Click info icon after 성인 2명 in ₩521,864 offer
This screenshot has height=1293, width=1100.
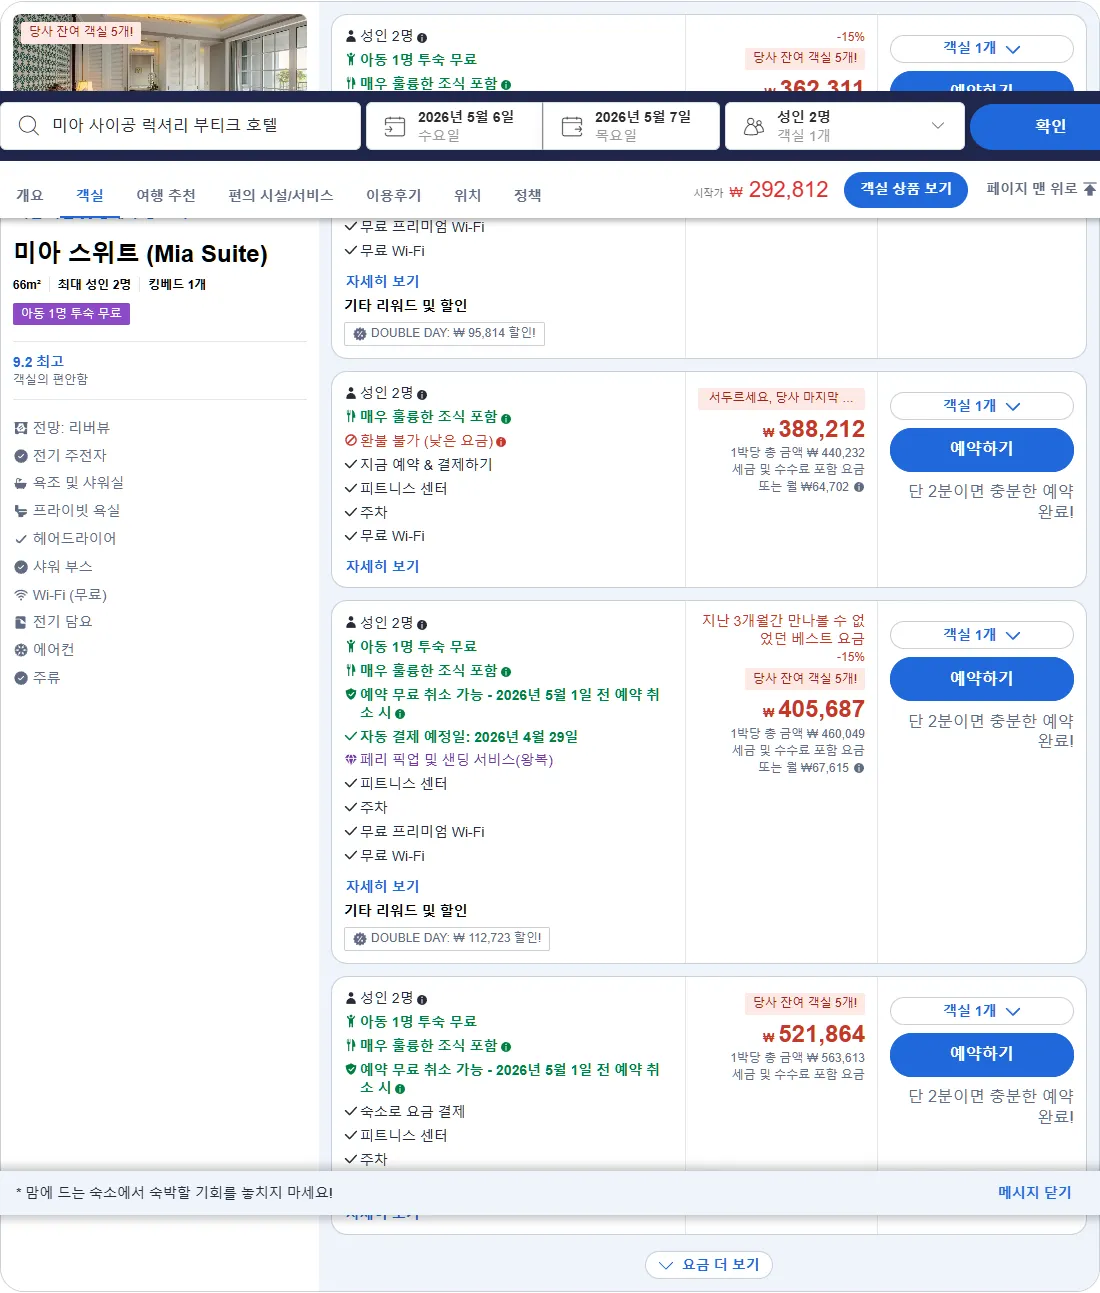click(422, 999)
